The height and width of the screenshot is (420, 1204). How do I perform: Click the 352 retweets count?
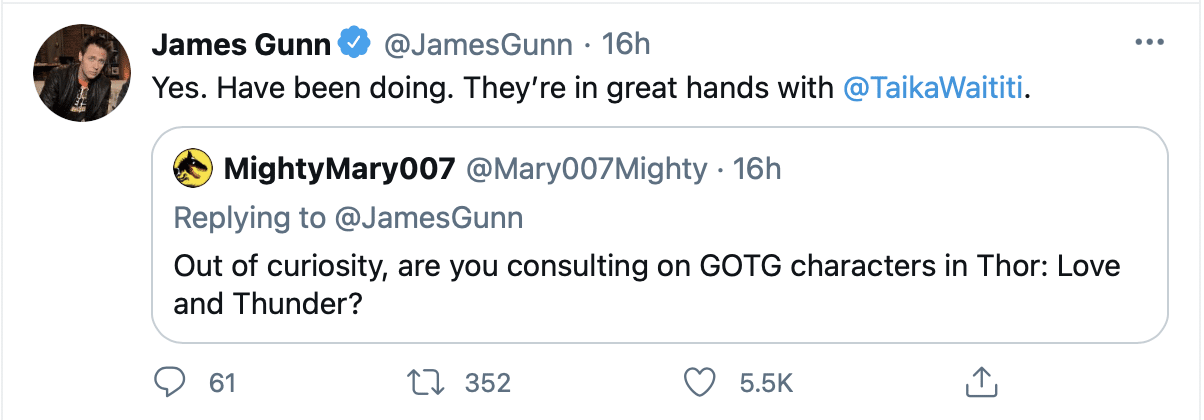point(488,382)
